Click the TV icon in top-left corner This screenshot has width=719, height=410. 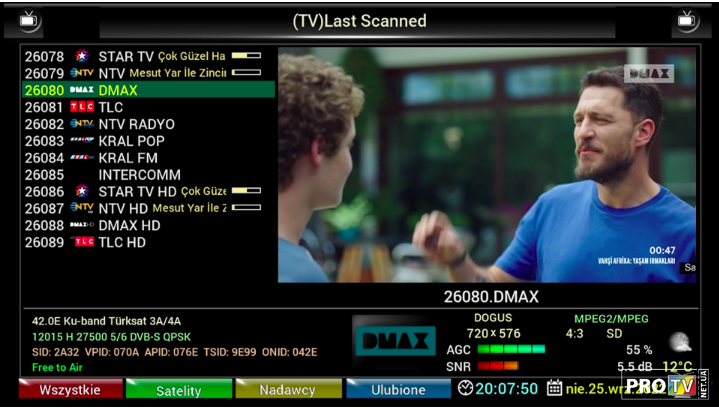point(31,20)
